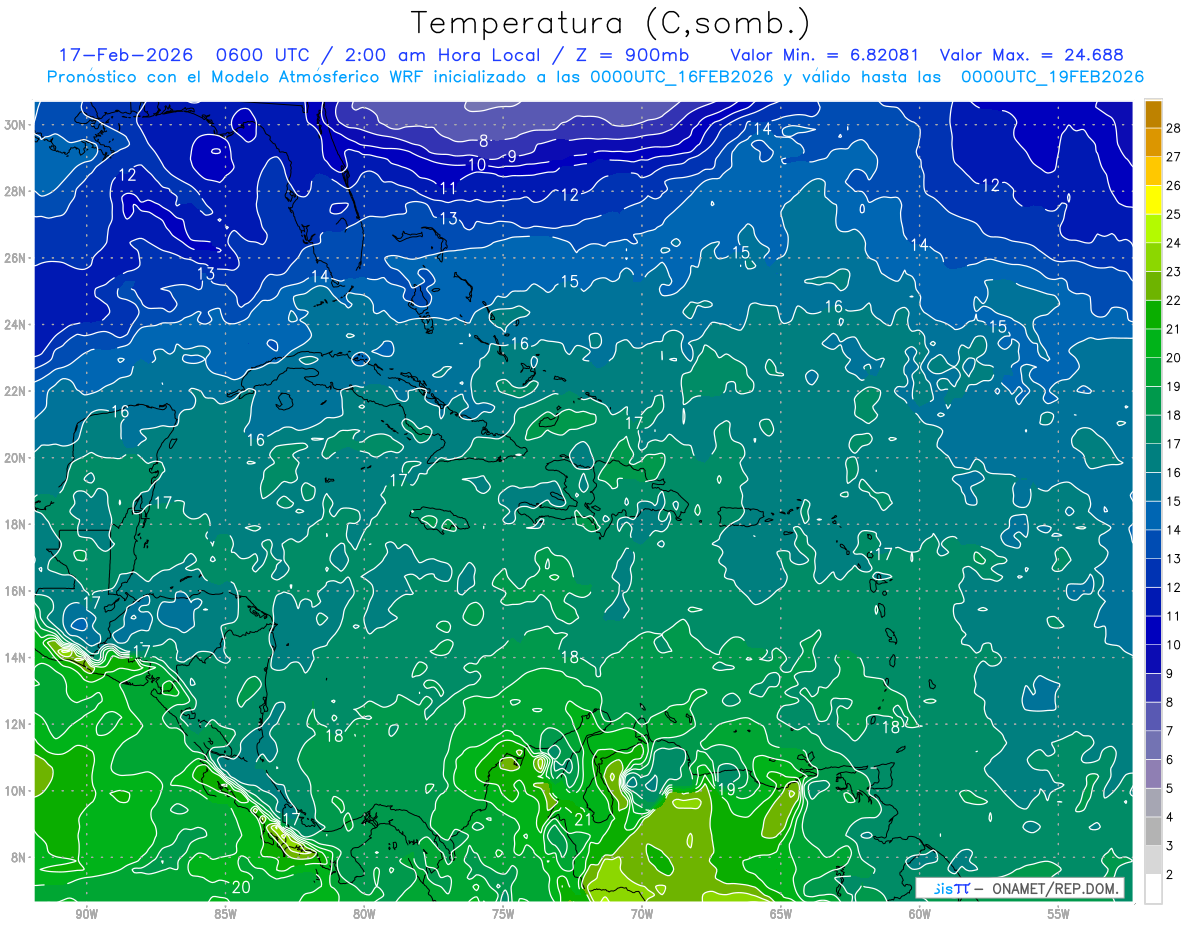
Task: Click the contour label "19" on the map
Action: 726,790
